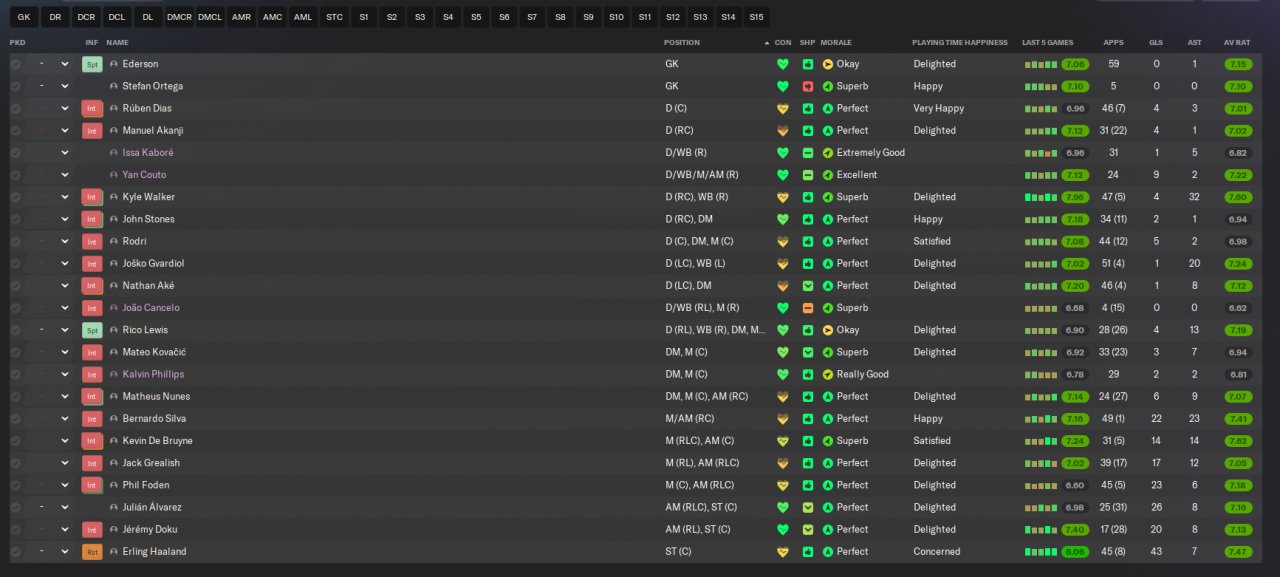Click Ederson's Spt info badge
The image size is (1280, 577).
[x=92, y=64]
